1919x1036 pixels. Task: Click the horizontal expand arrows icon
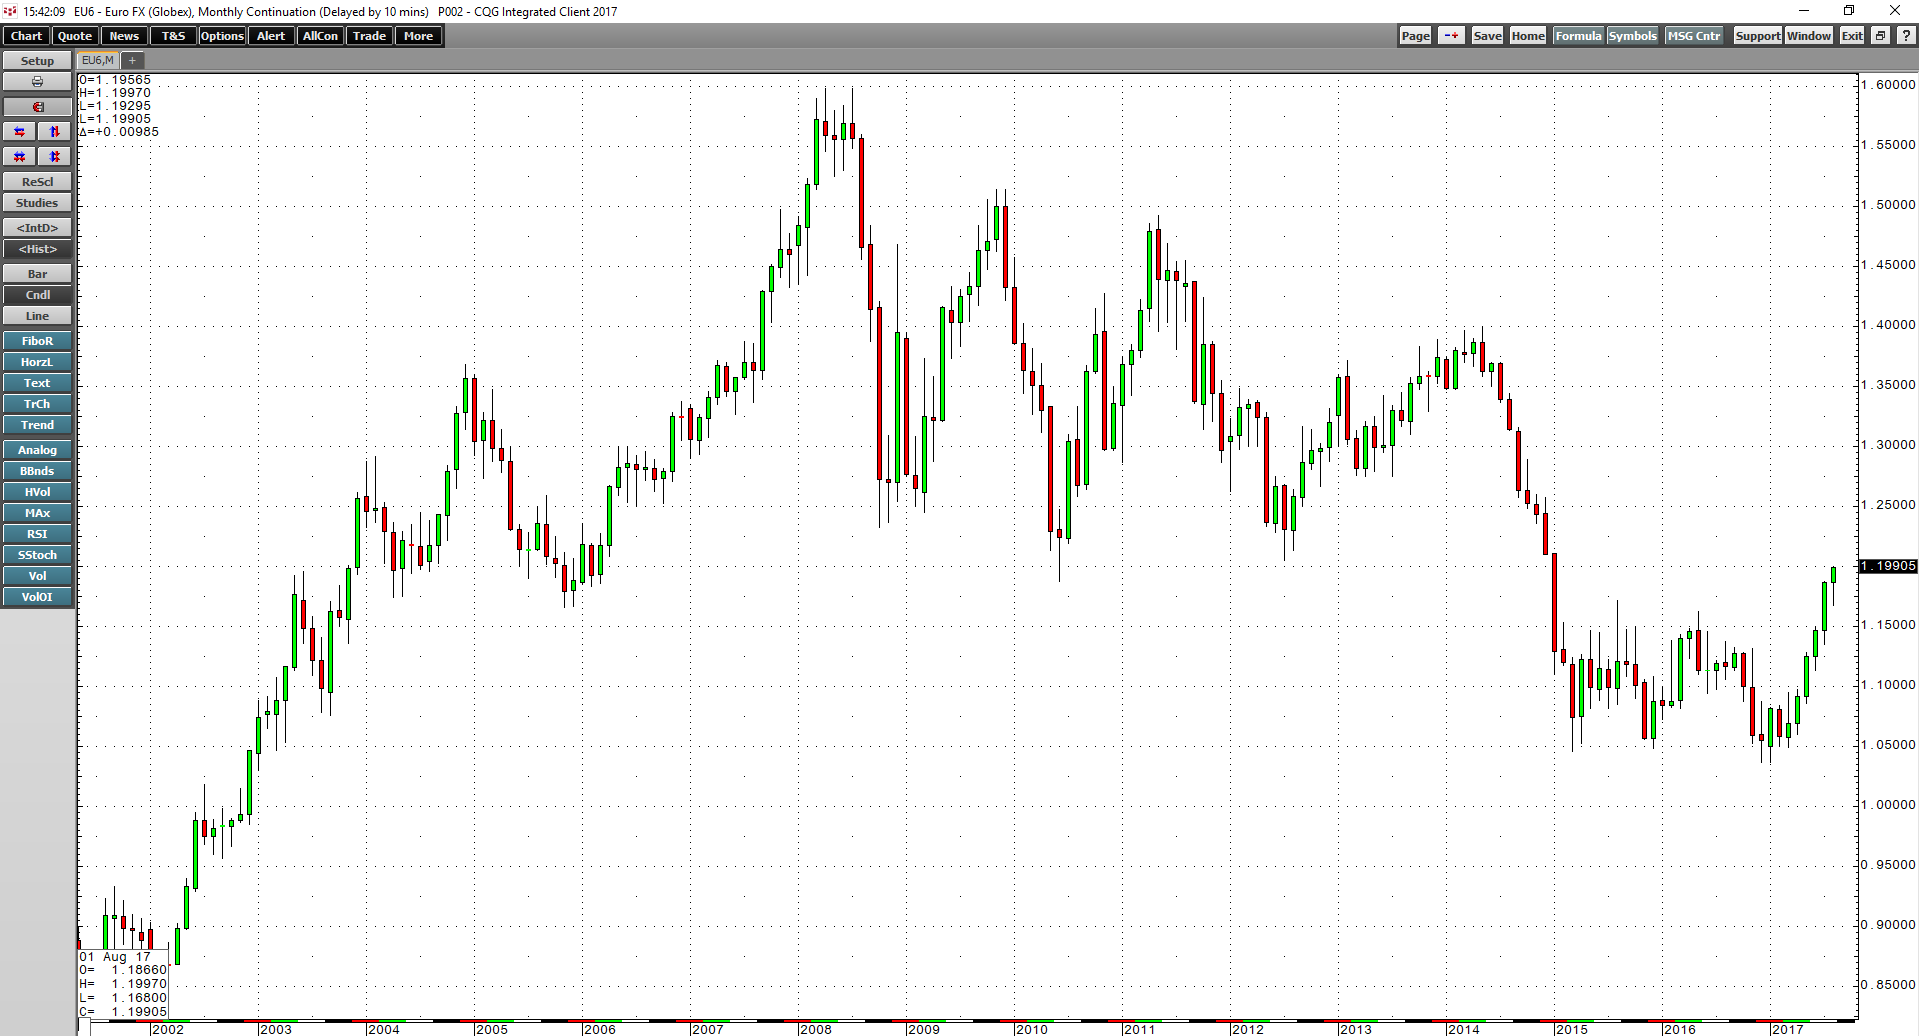(19, 132)
